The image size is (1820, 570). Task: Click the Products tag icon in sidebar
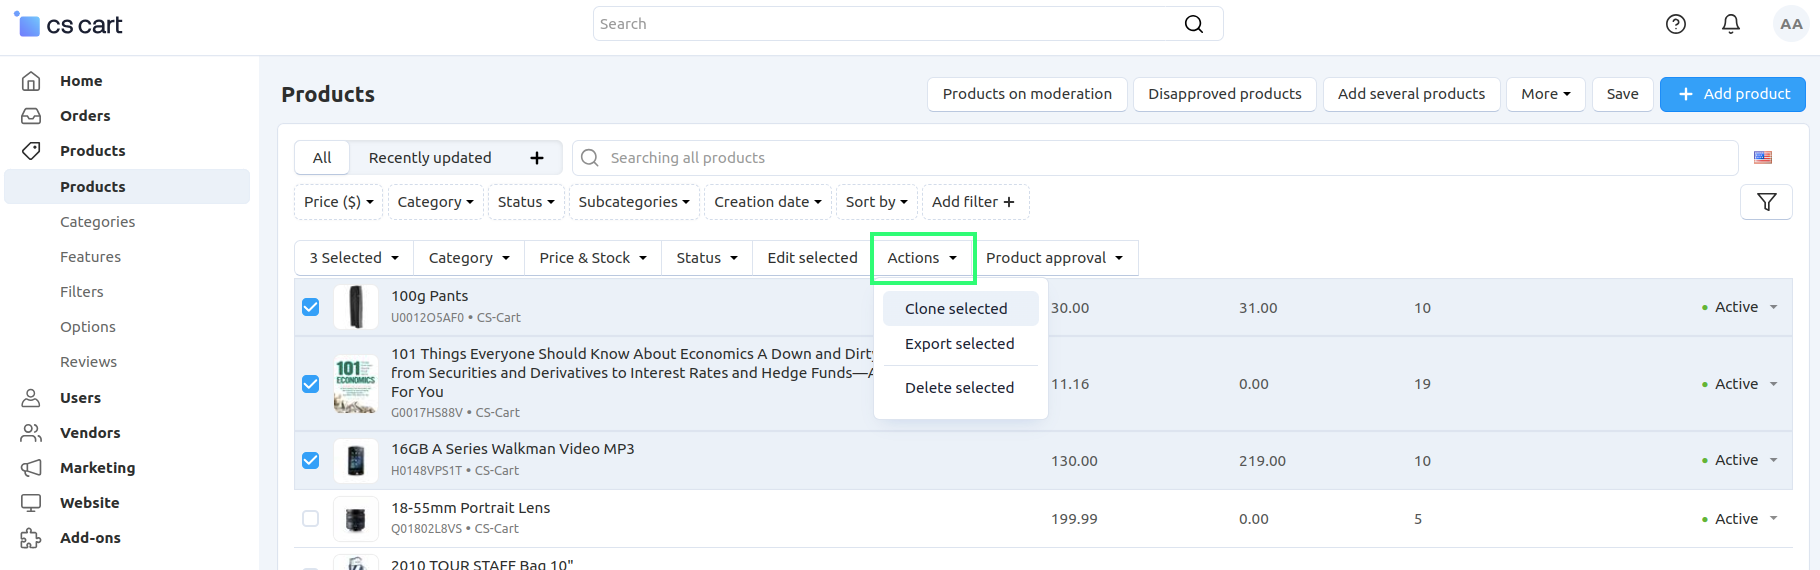31,151
